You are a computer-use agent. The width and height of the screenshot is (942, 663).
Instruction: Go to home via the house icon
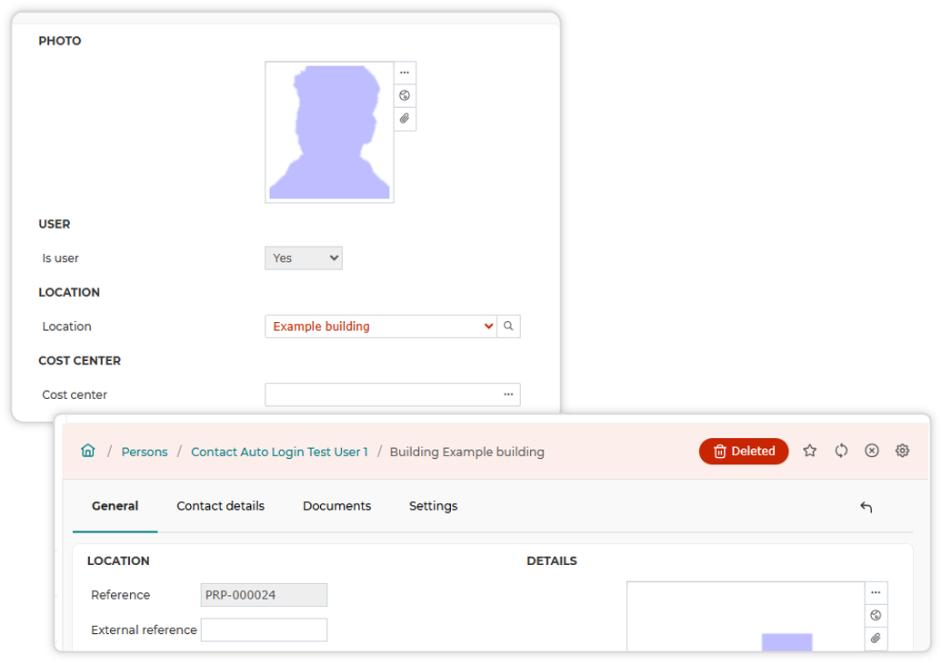88,451
